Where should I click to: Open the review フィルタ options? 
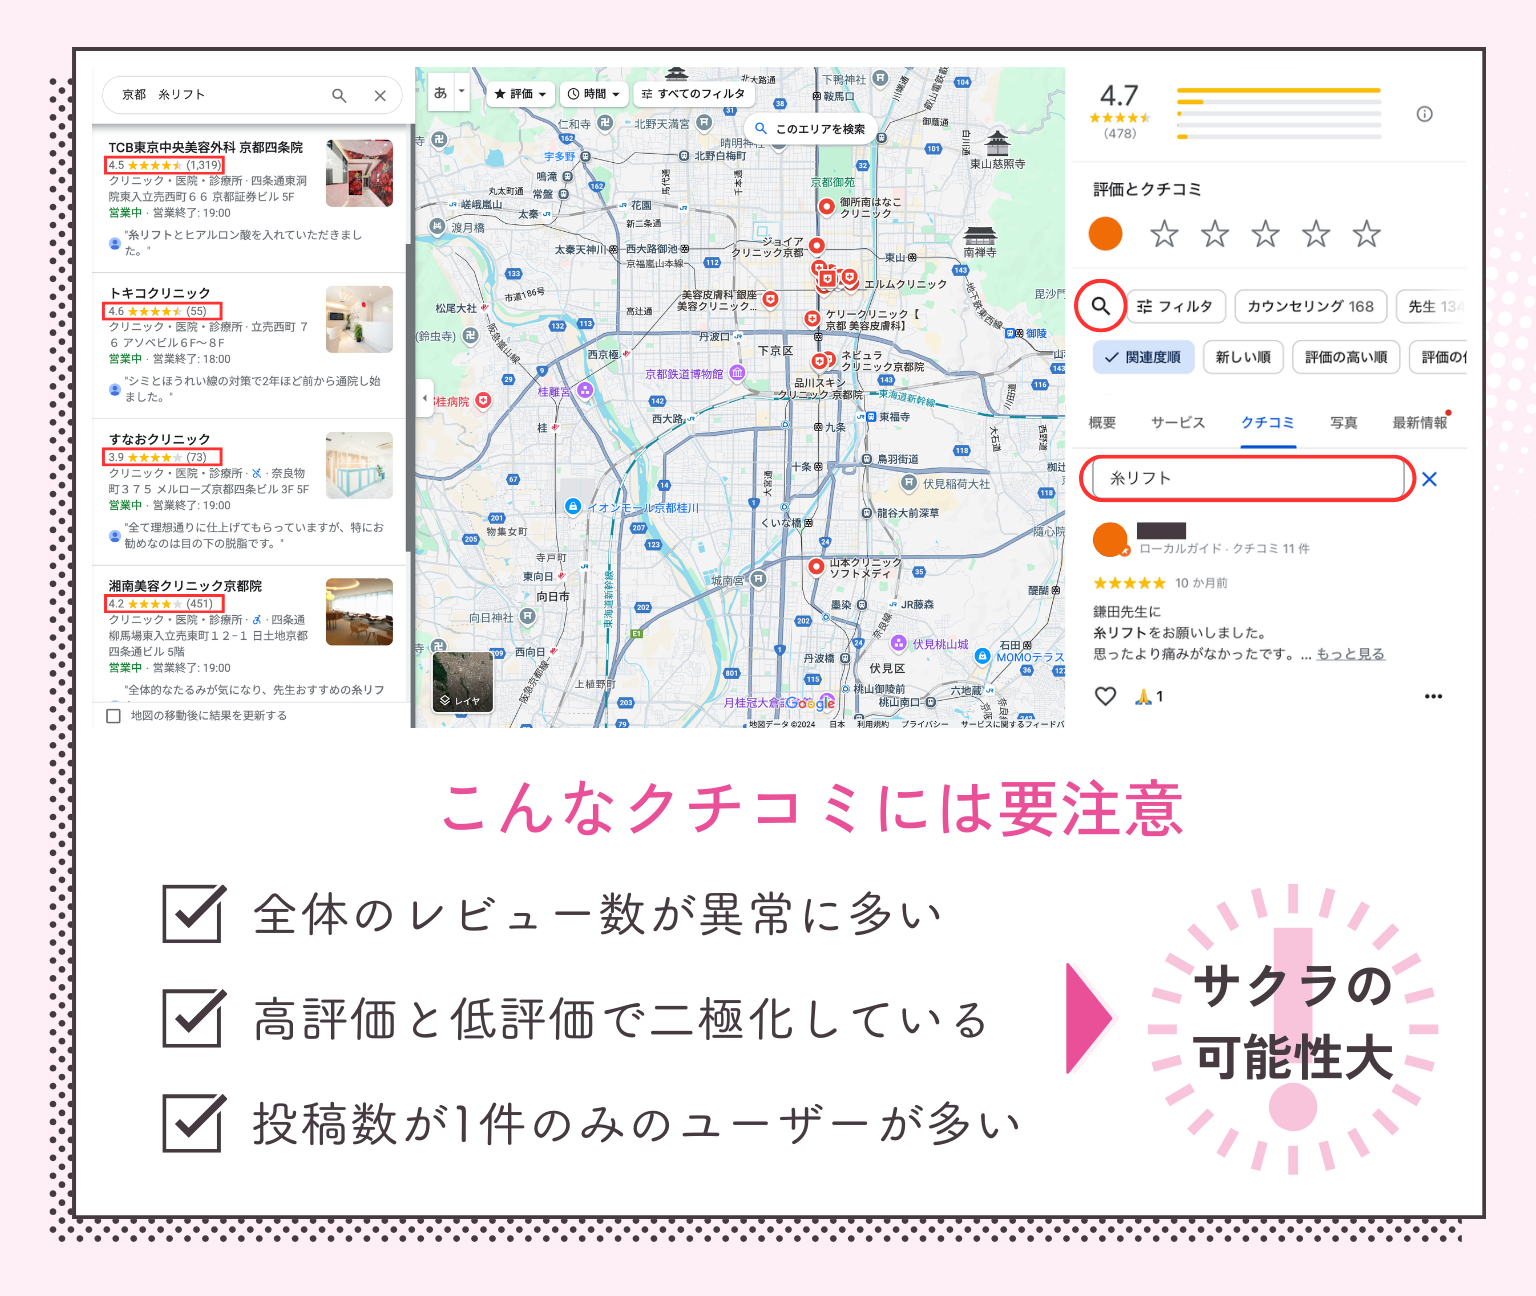click(x=1176, y=306)
